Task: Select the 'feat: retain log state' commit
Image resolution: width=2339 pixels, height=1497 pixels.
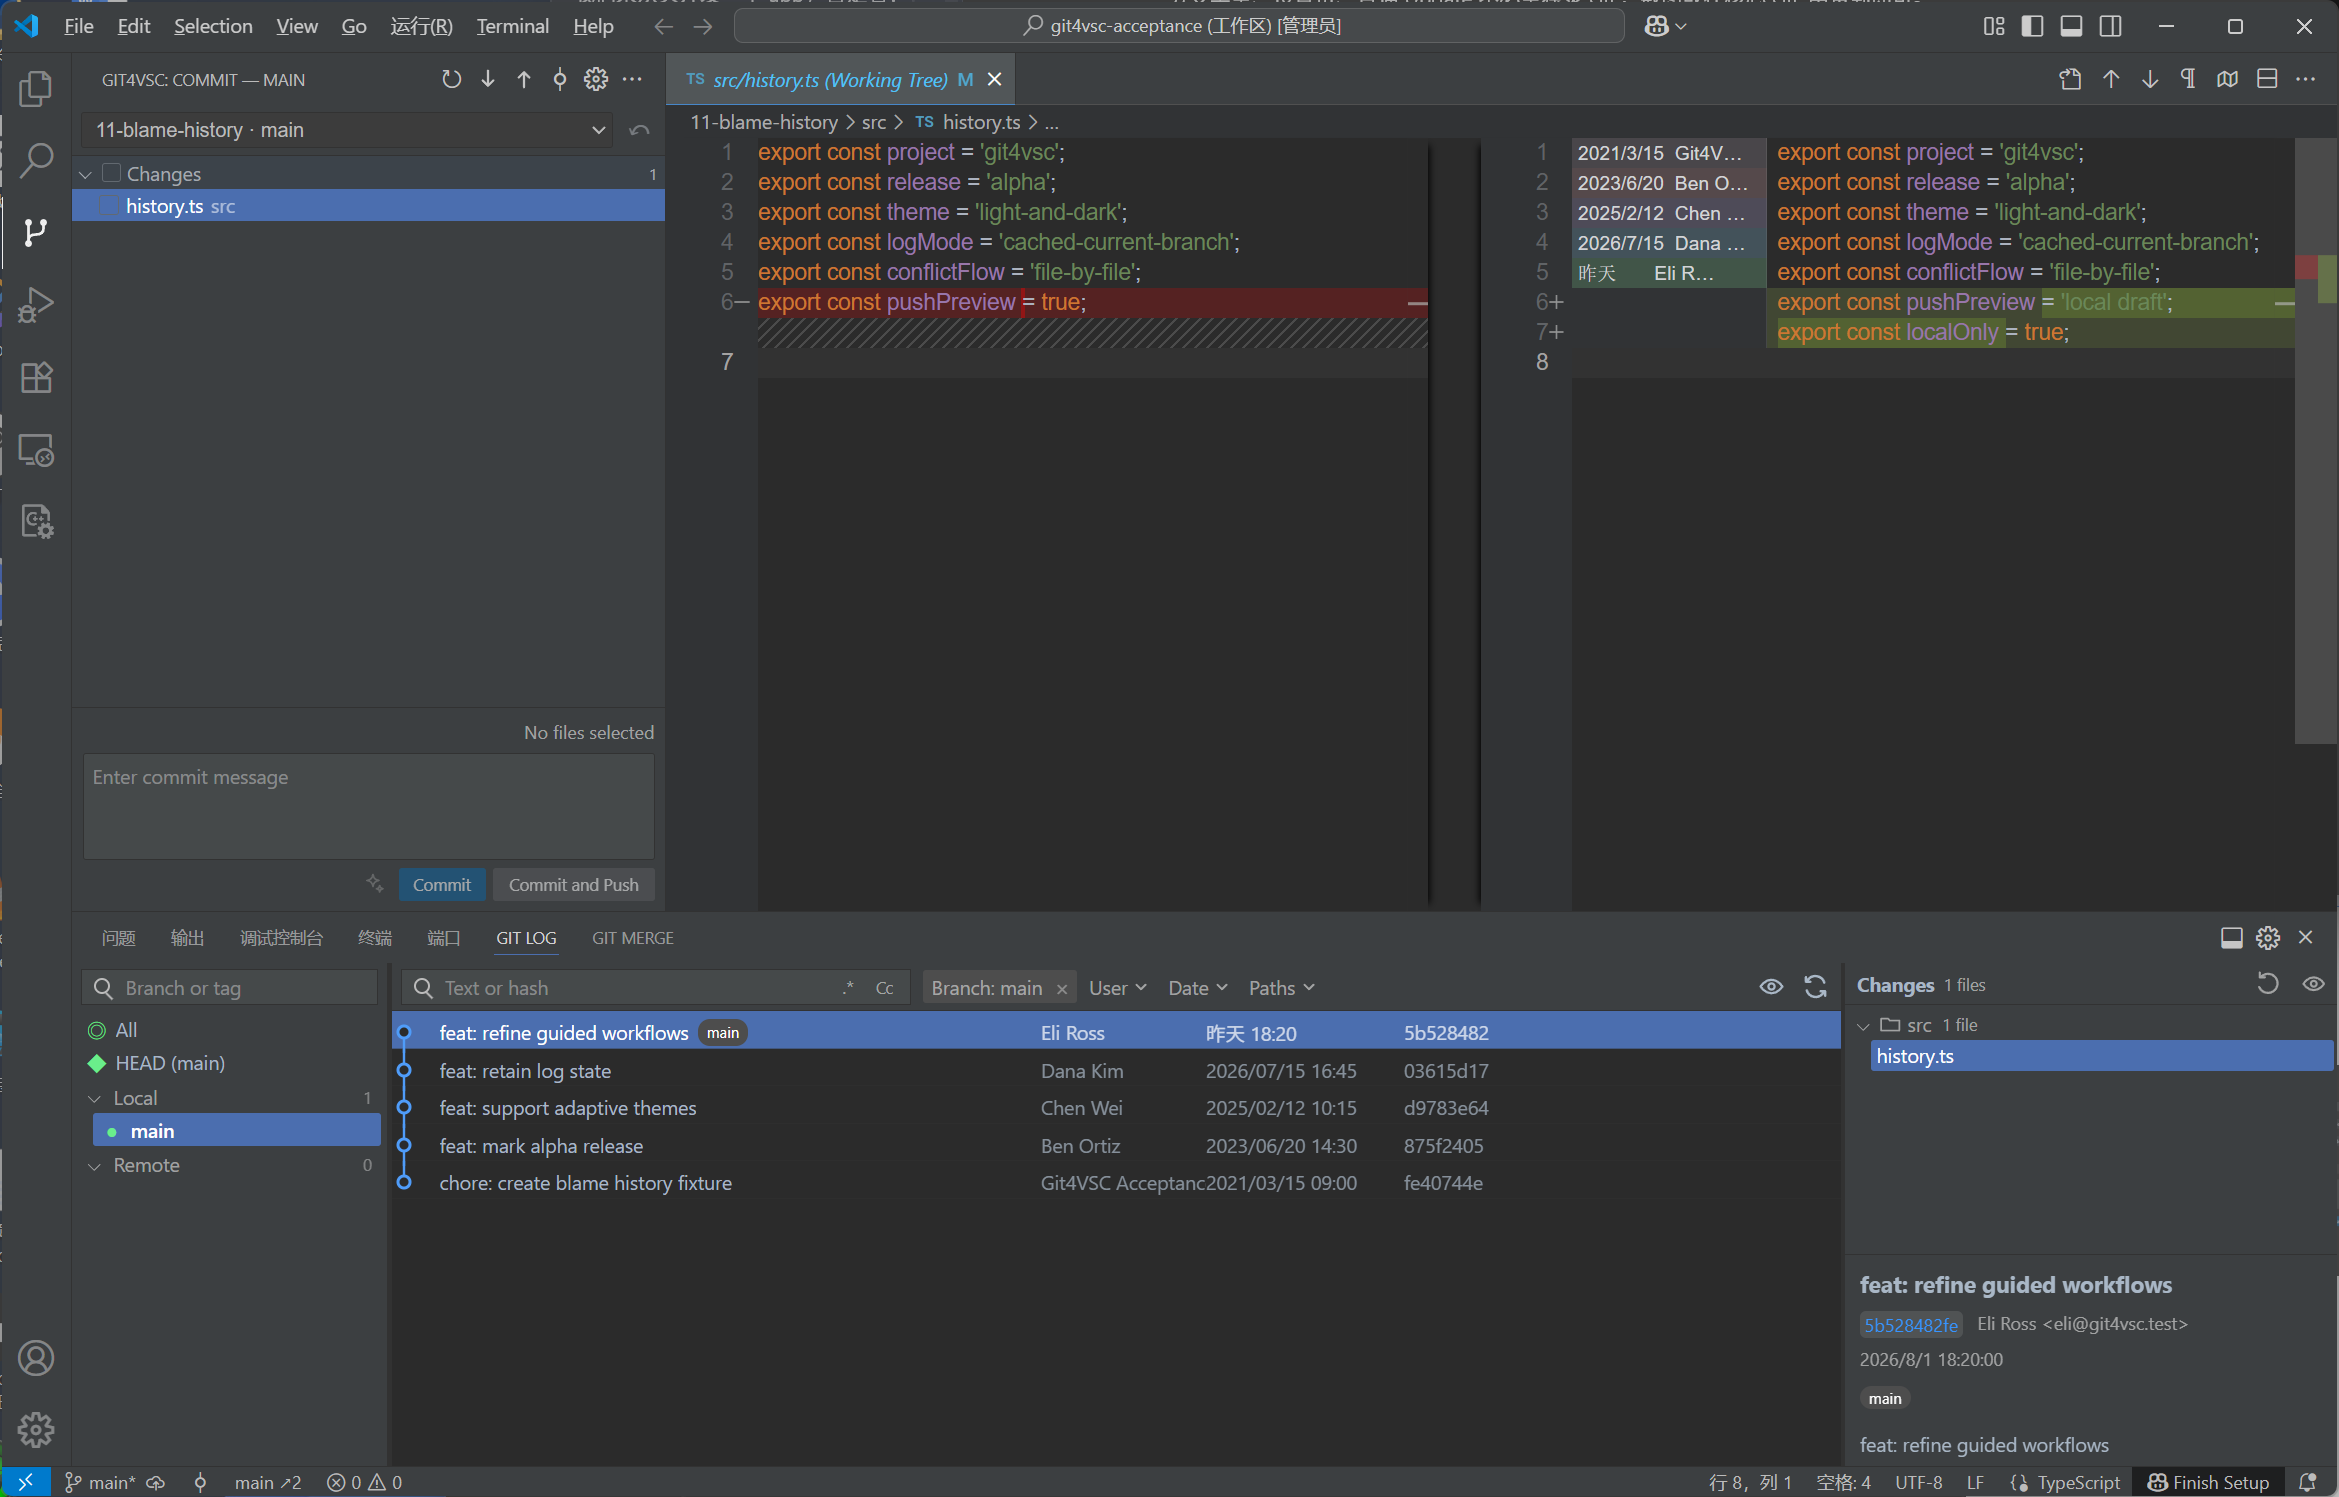Action: 1115,1070
